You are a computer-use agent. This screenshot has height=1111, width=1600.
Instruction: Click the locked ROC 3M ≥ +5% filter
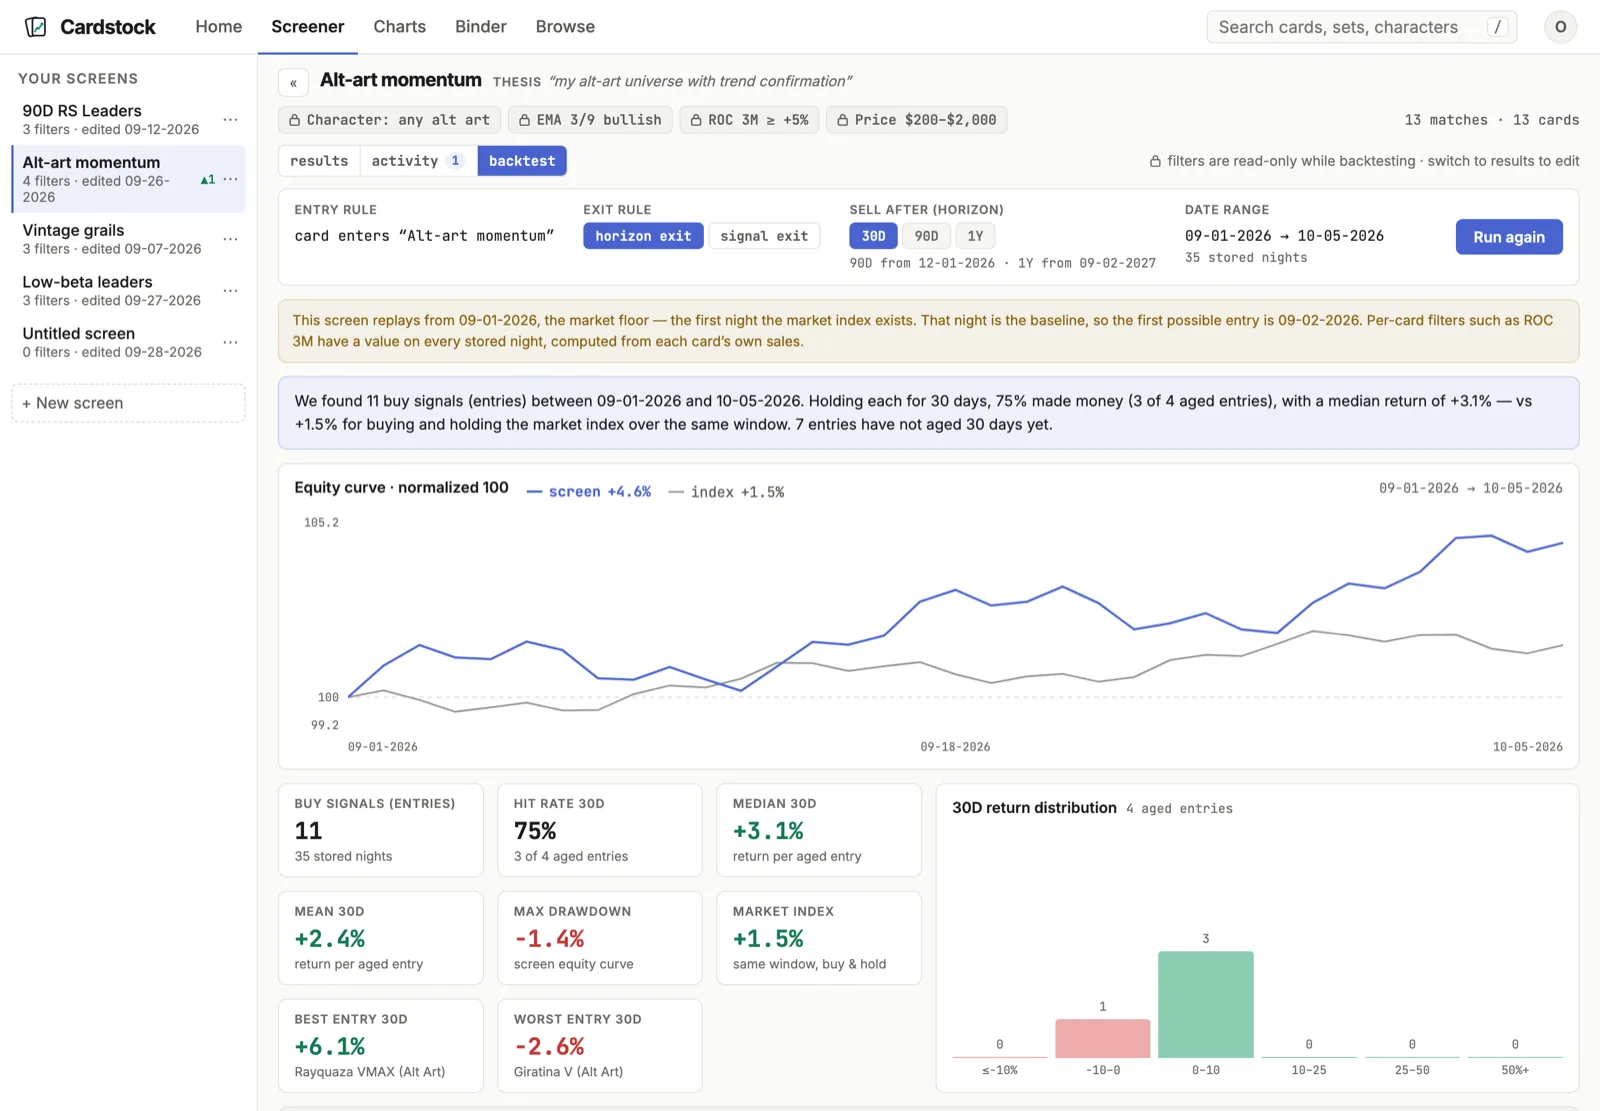(x=750, y=120)
